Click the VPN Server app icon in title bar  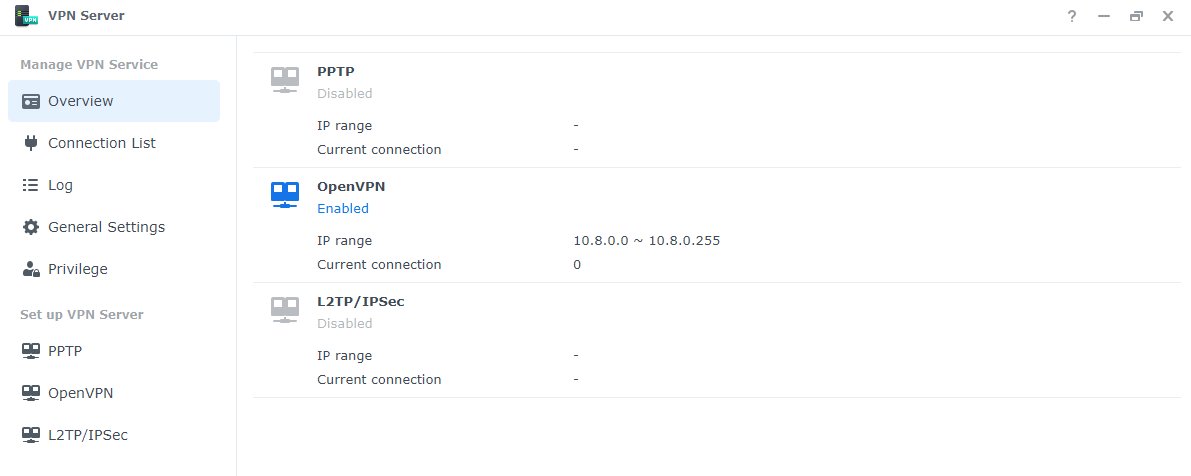click(x=27, y=16)
